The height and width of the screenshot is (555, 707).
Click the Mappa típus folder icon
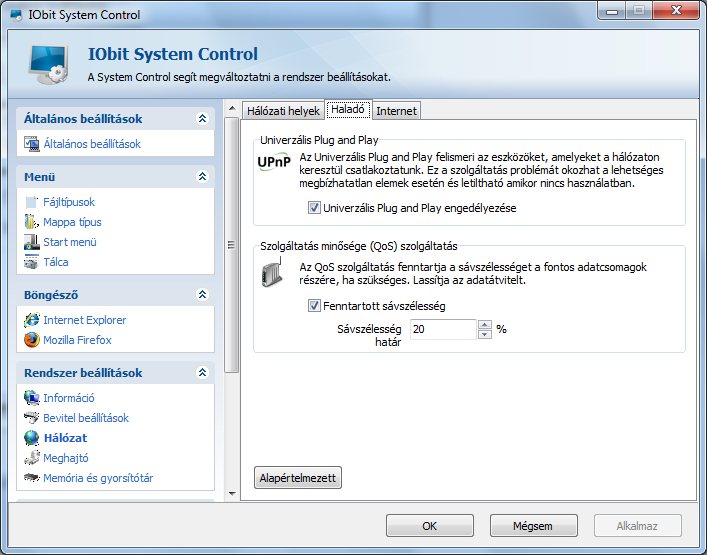(32, 222)
